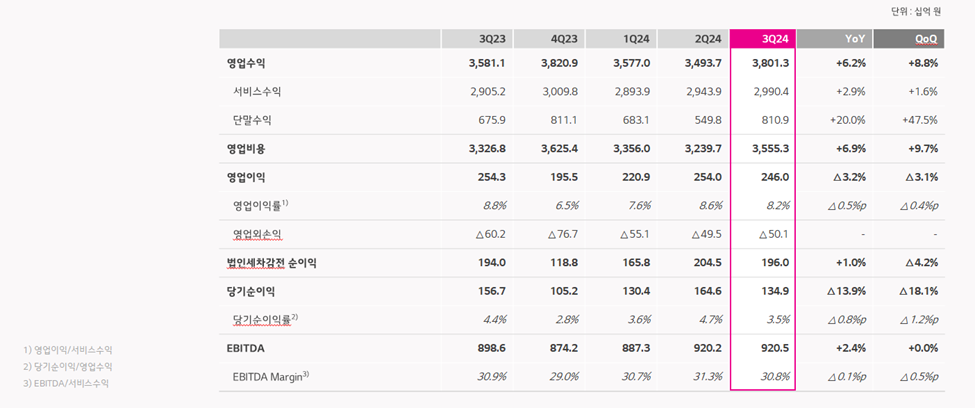Click the QoQ column header

[909, 39]
